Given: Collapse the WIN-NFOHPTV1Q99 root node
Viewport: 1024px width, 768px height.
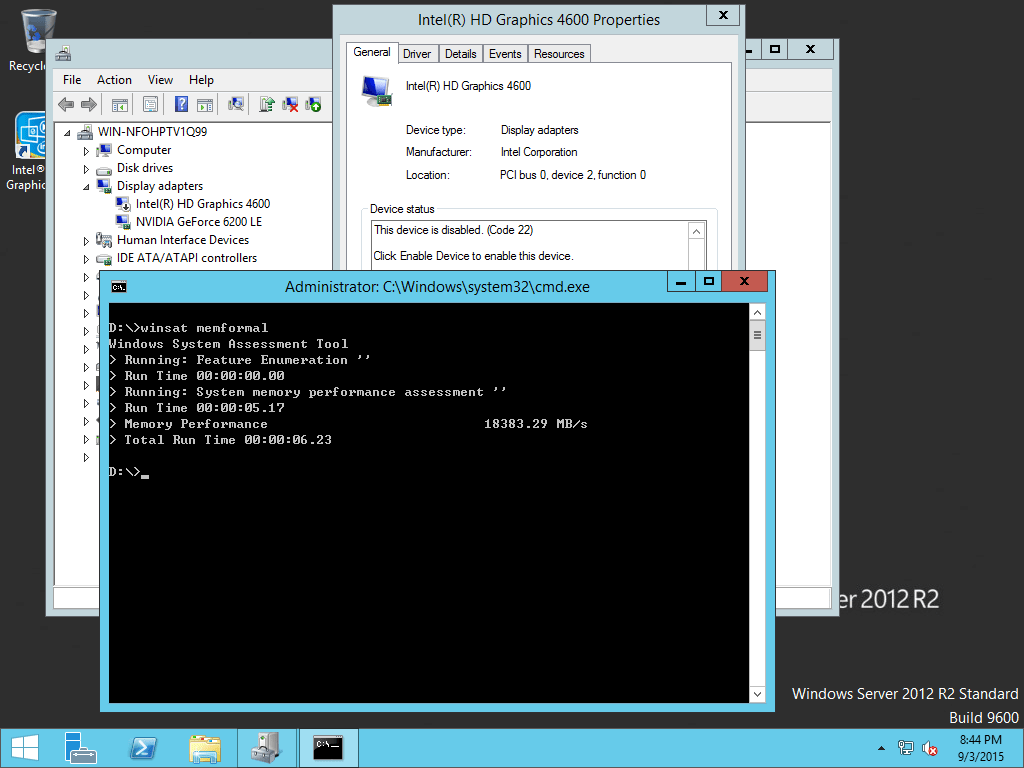Looking at the screenshot, I should pos(67,133).
